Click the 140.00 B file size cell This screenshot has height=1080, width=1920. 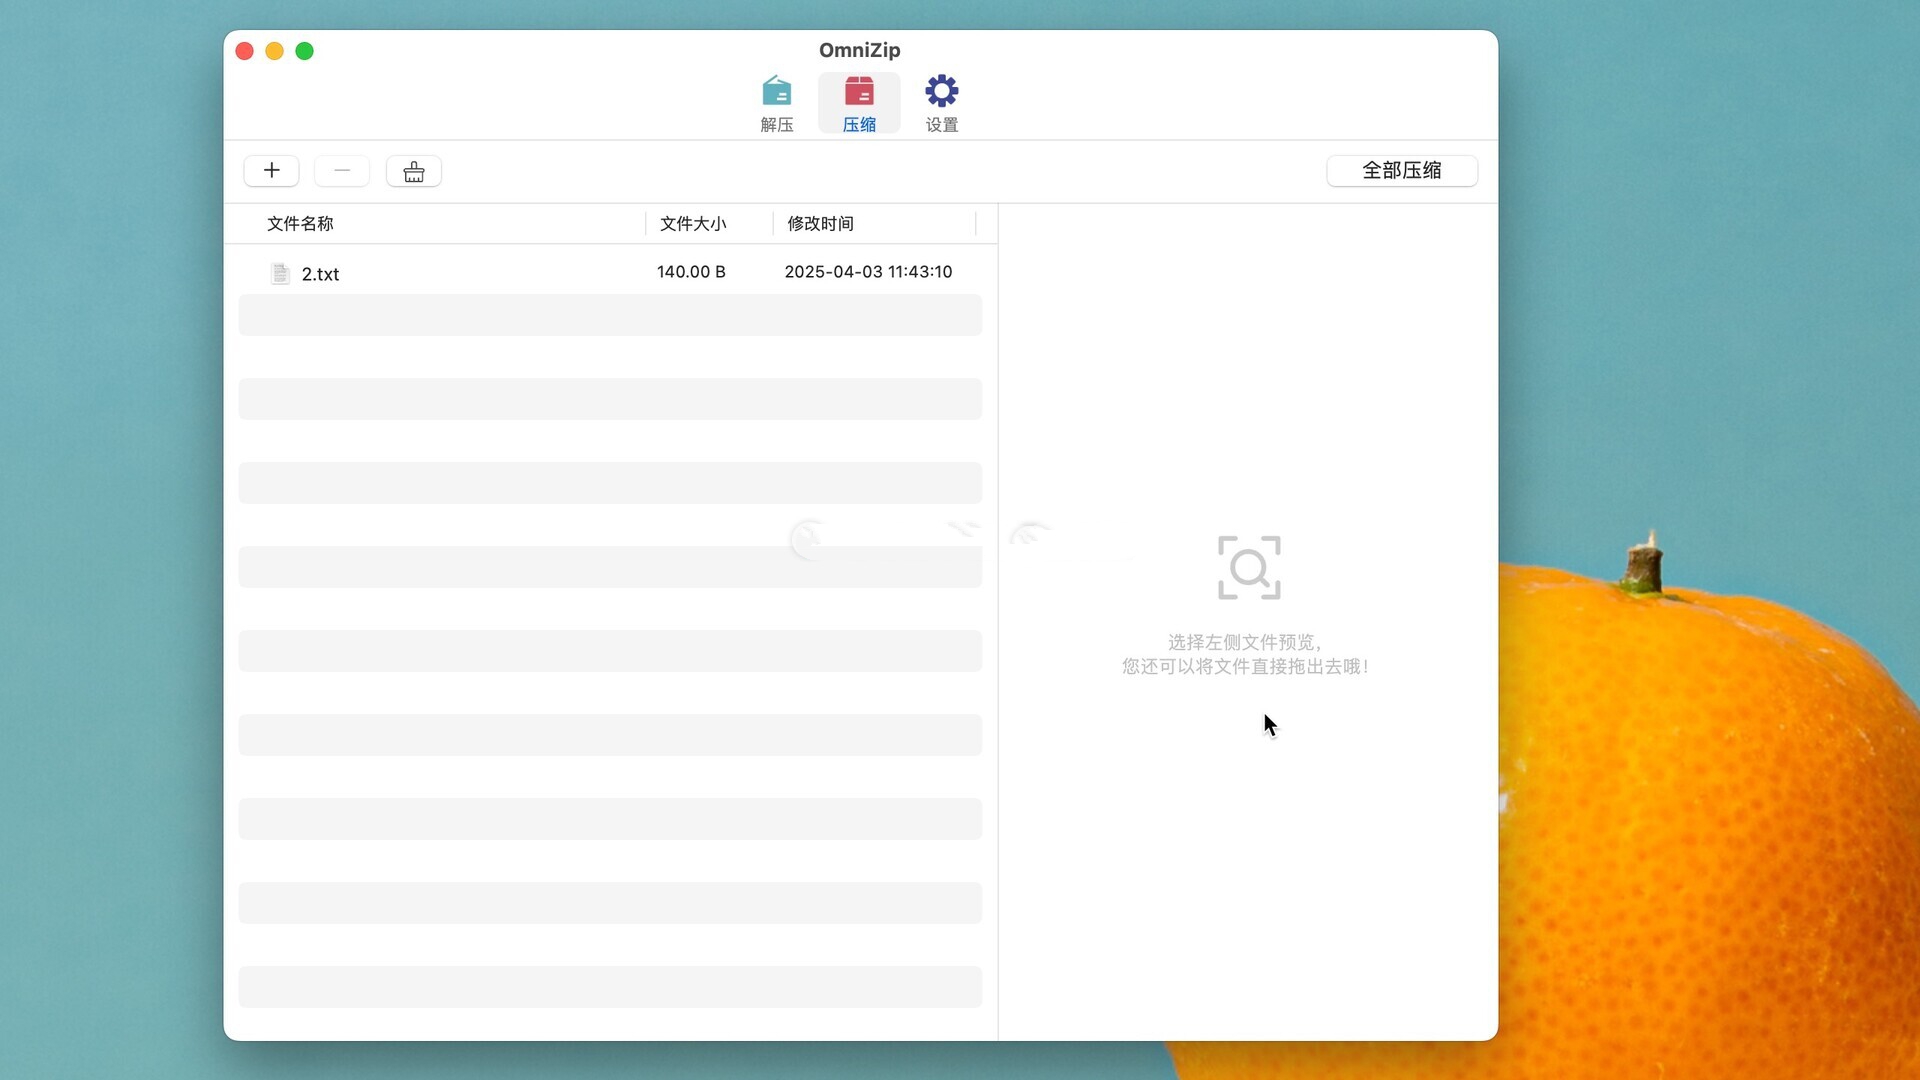[691, 272]
